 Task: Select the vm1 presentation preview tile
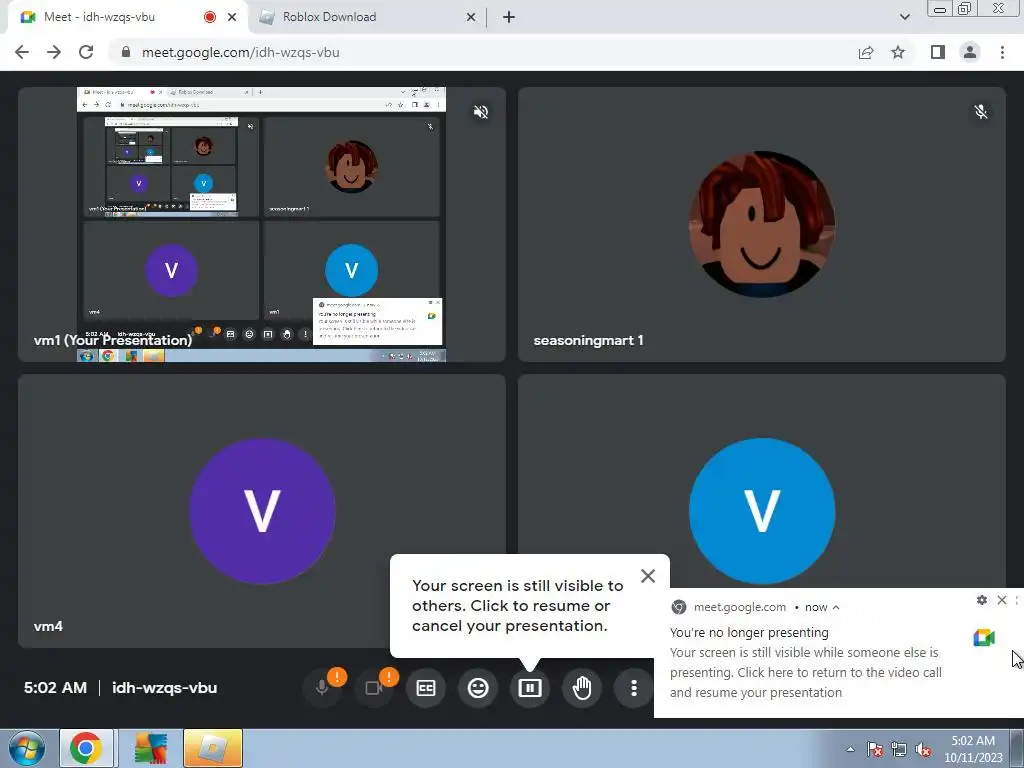[x=261, y=224]
